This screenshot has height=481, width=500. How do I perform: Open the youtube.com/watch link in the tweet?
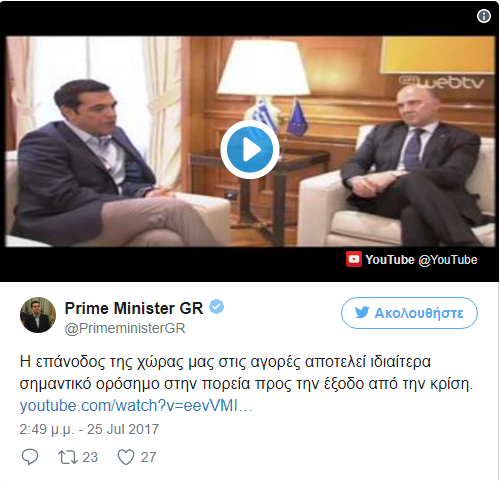[x=136, y=406]
